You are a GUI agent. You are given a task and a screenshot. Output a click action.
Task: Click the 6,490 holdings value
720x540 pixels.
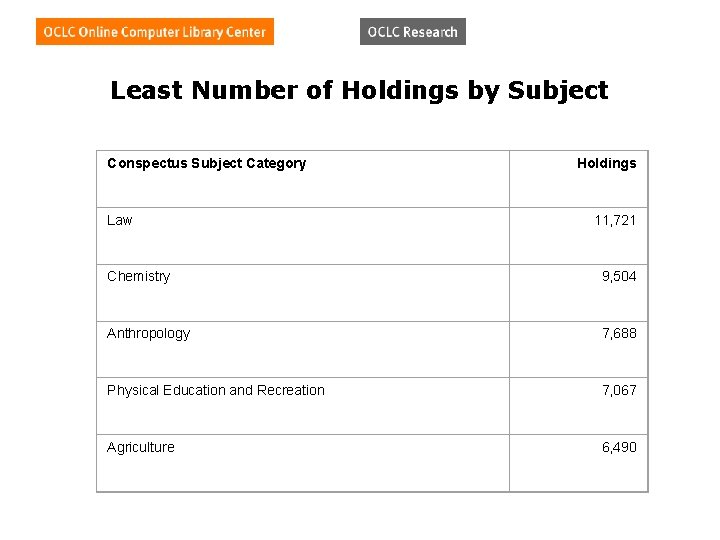tap(619, 447)
